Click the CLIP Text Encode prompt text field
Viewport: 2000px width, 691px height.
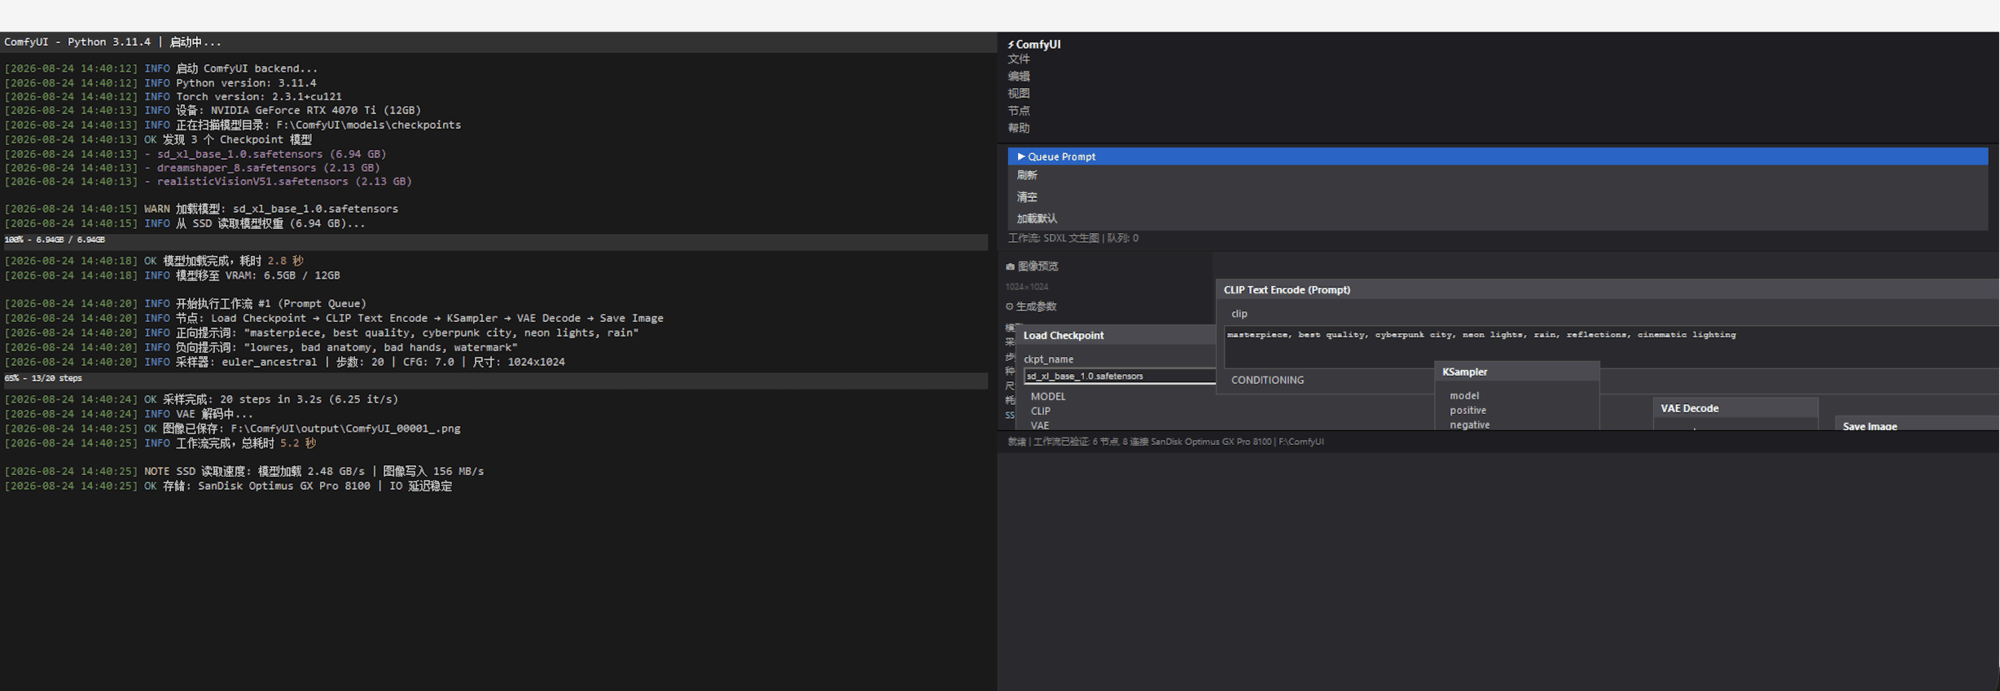click(1610, 347)
